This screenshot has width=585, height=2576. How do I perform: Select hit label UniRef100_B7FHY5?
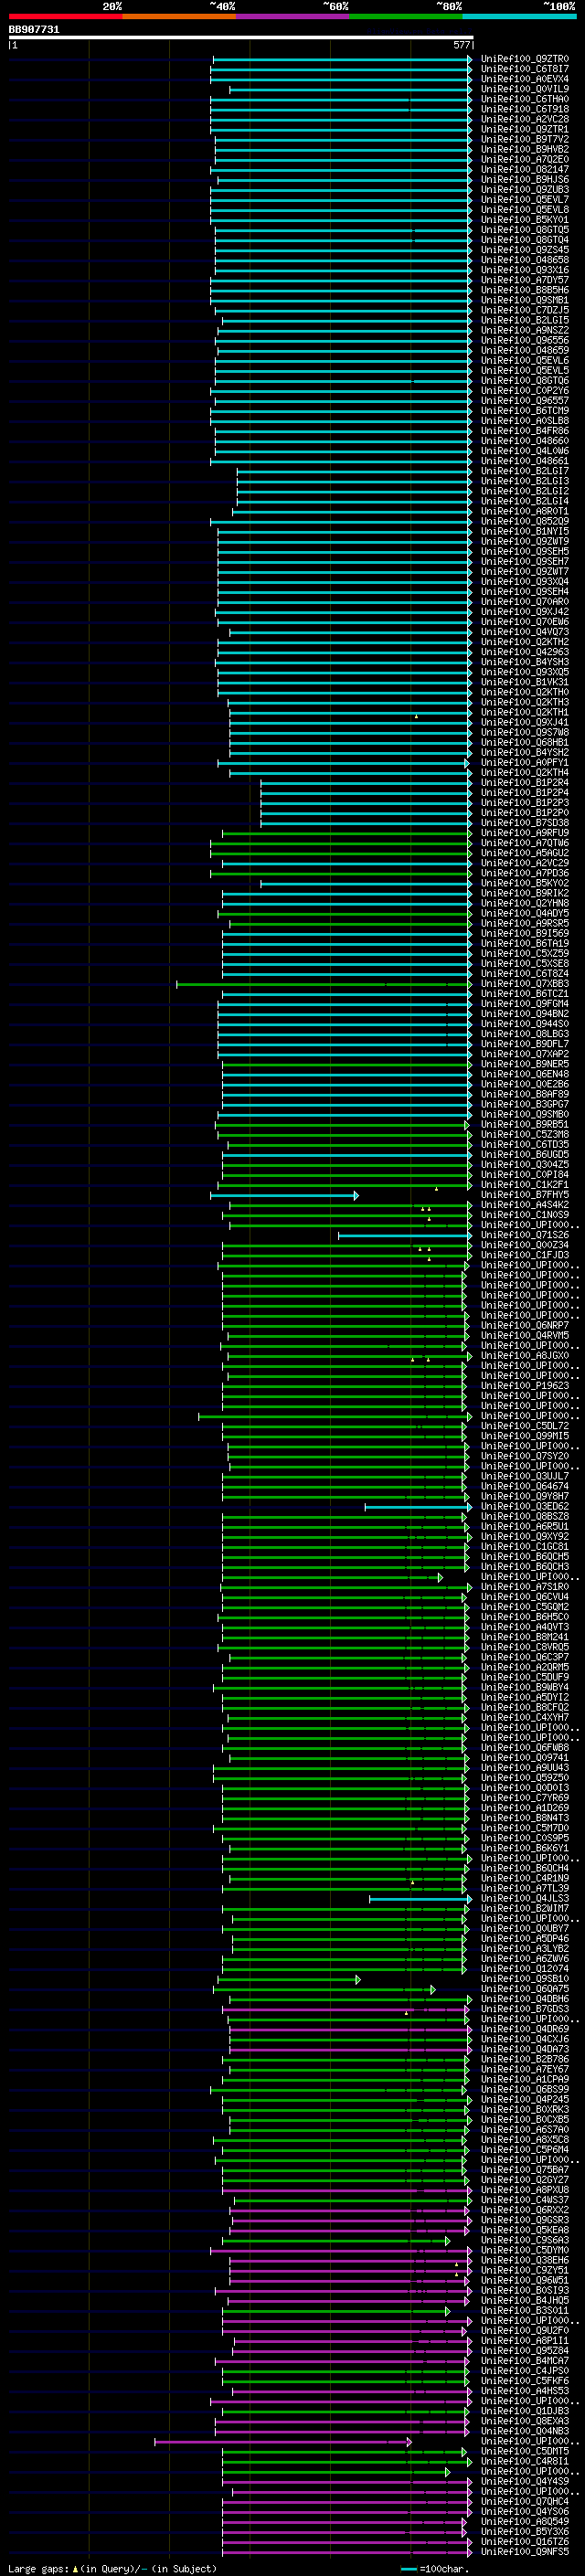click(x=525, y=1195)
